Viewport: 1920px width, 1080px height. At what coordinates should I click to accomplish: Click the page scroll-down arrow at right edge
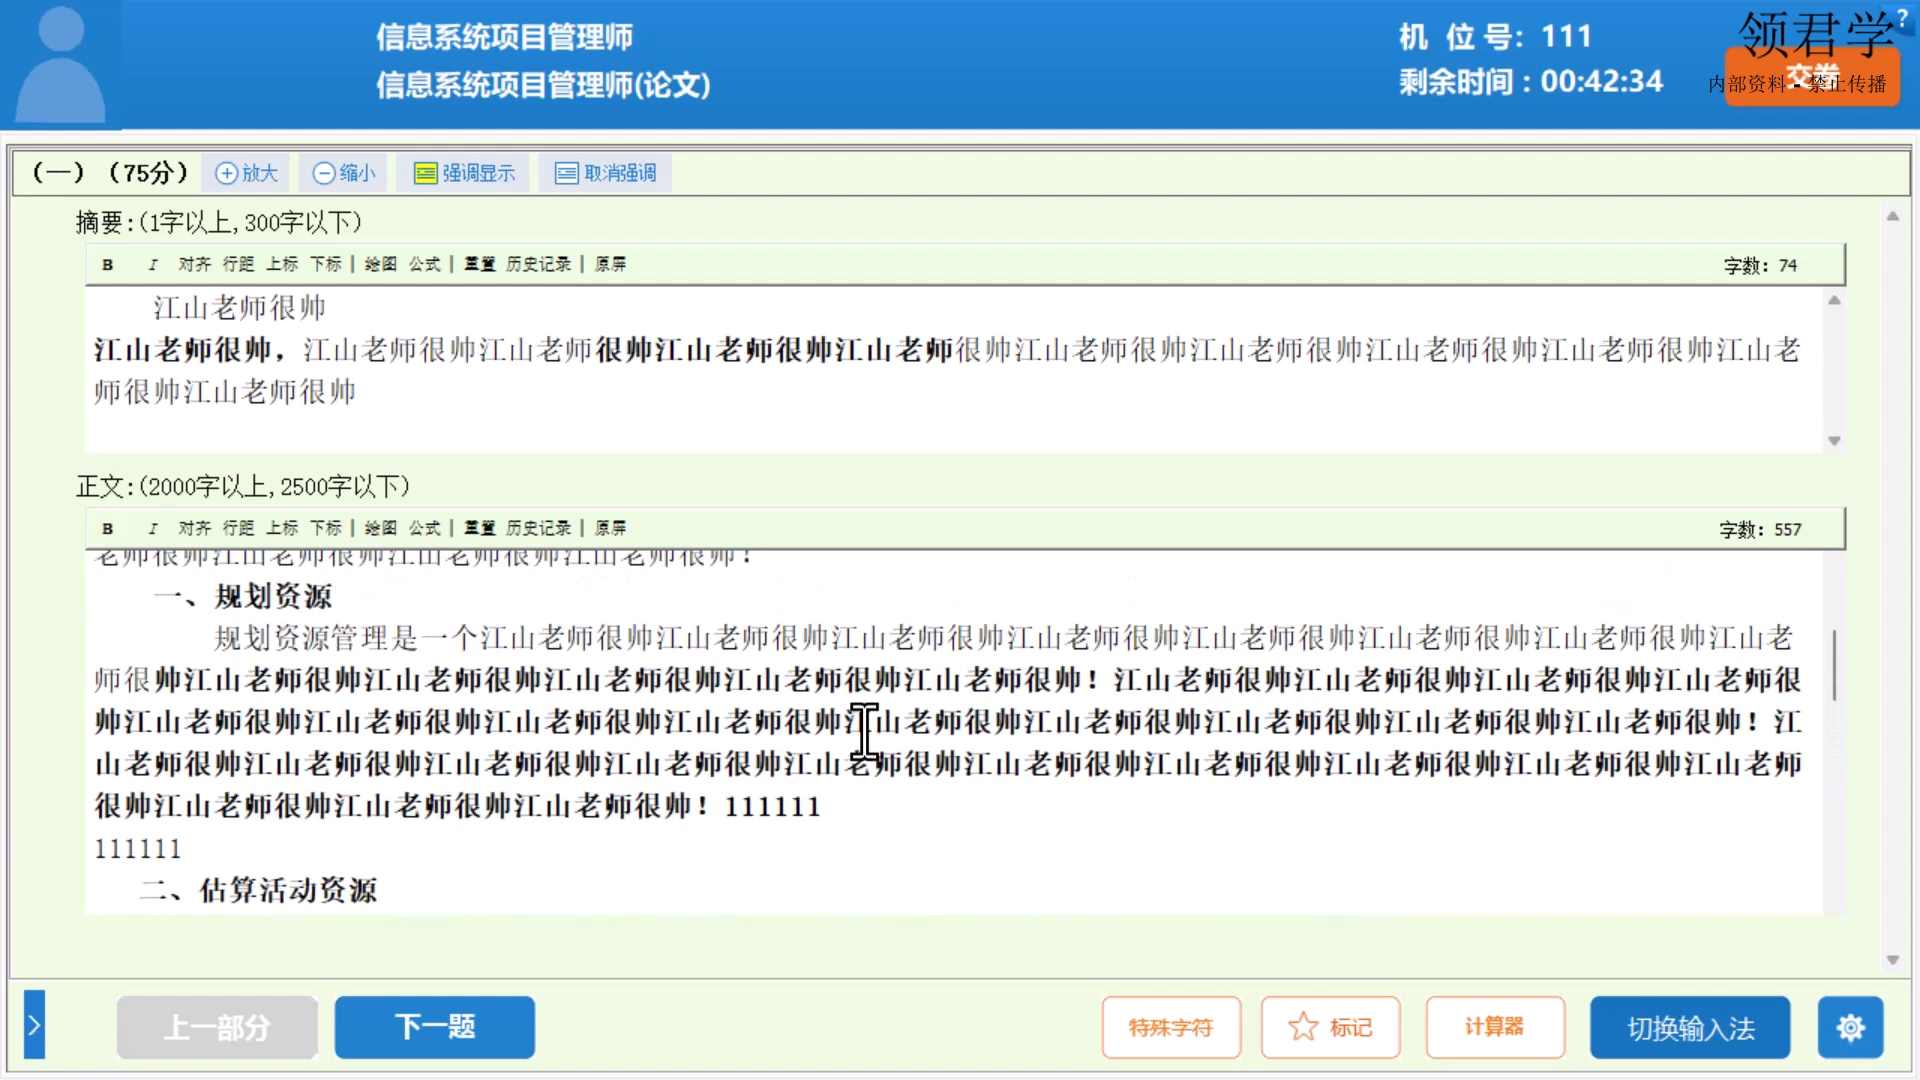click(1893, 960)
